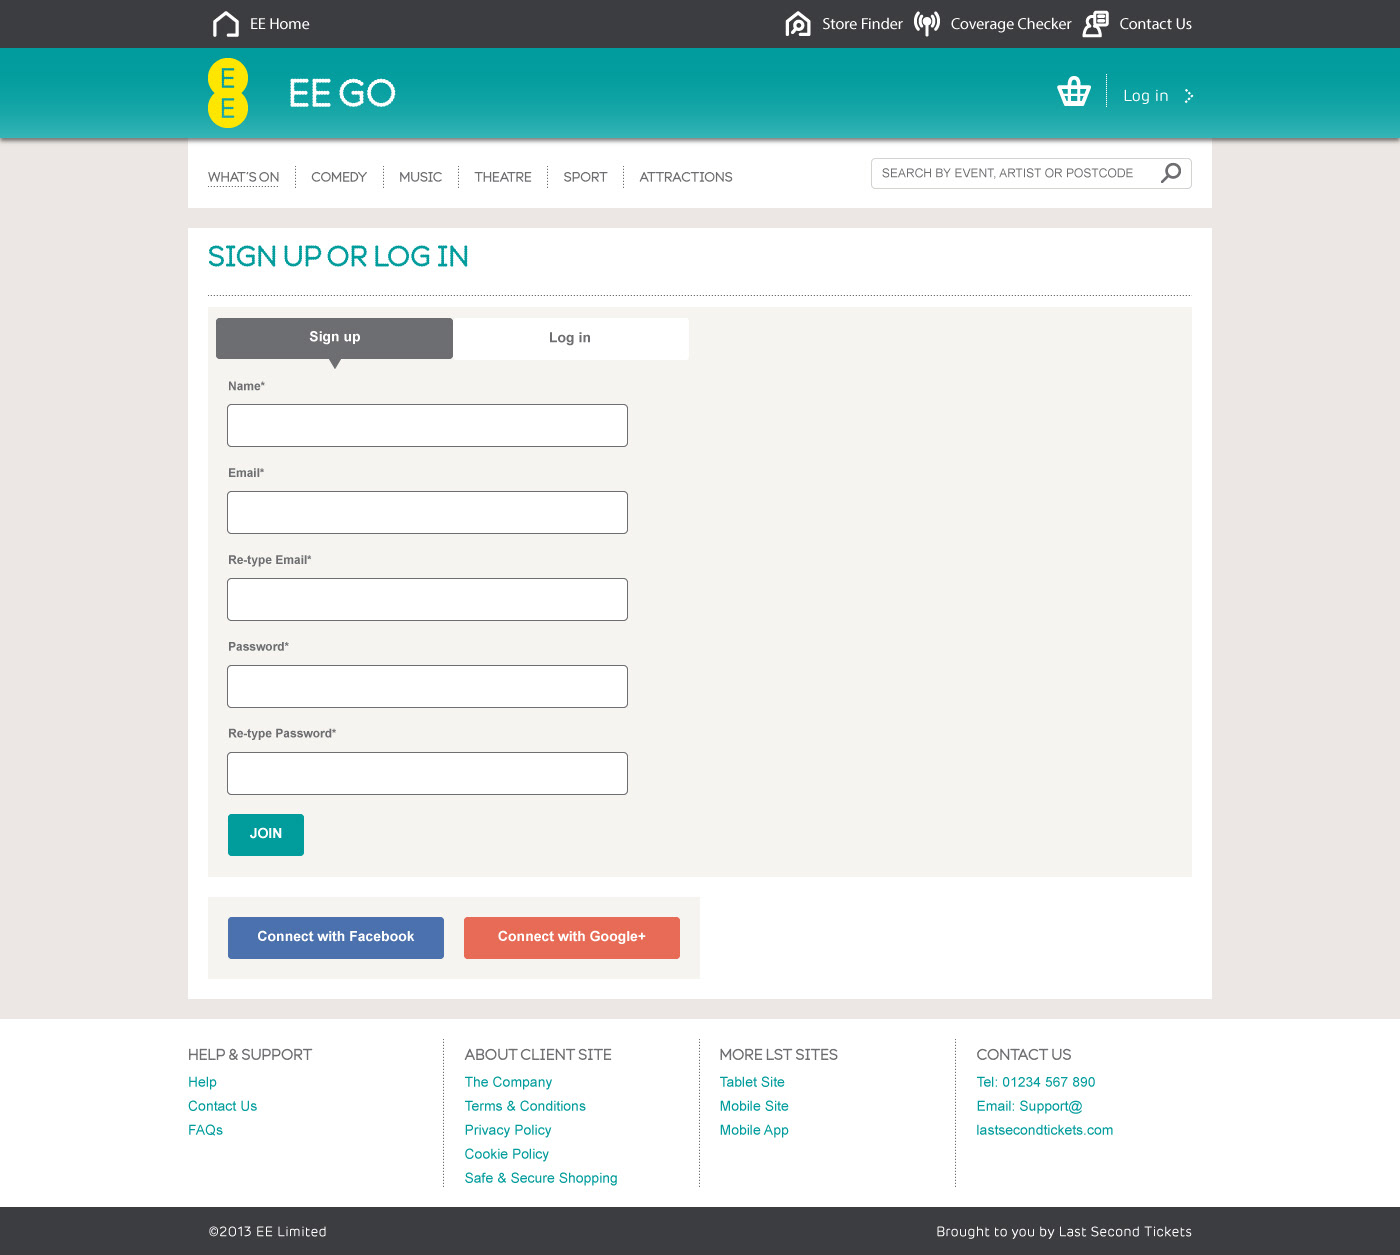Open Contact Us in top bar
The image size is (1400, 1255).
coord(1155,24)
